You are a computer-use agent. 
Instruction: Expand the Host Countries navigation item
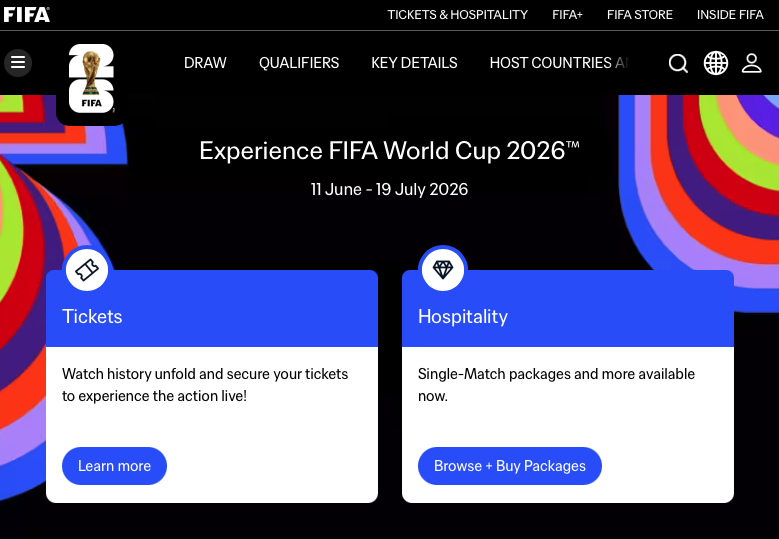[558, 63]
